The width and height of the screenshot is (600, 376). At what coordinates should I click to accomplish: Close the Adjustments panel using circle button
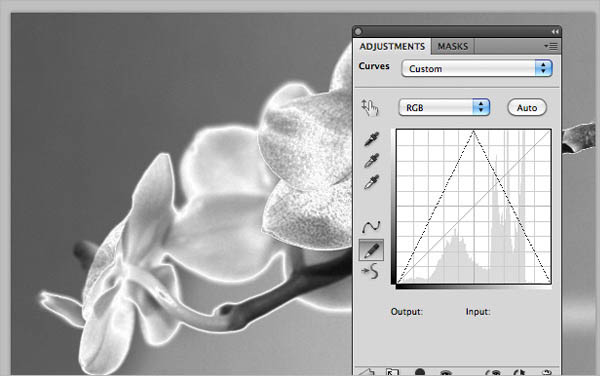point(358,31)
